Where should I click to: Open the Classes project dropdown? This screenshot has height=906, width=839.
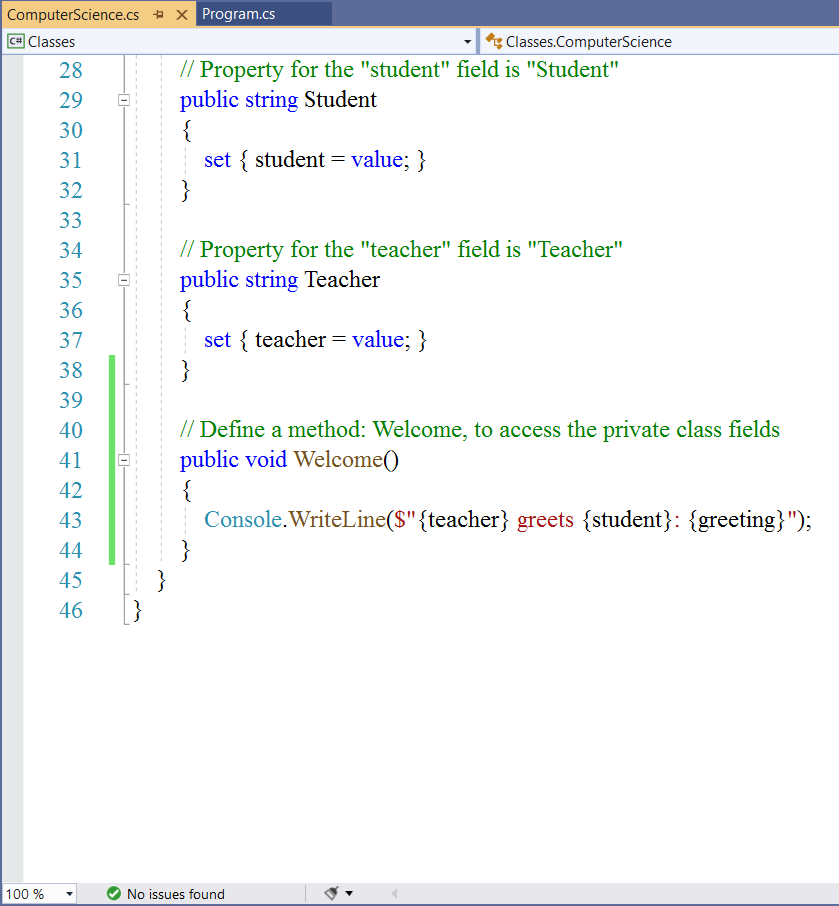(x=468, y=42)
